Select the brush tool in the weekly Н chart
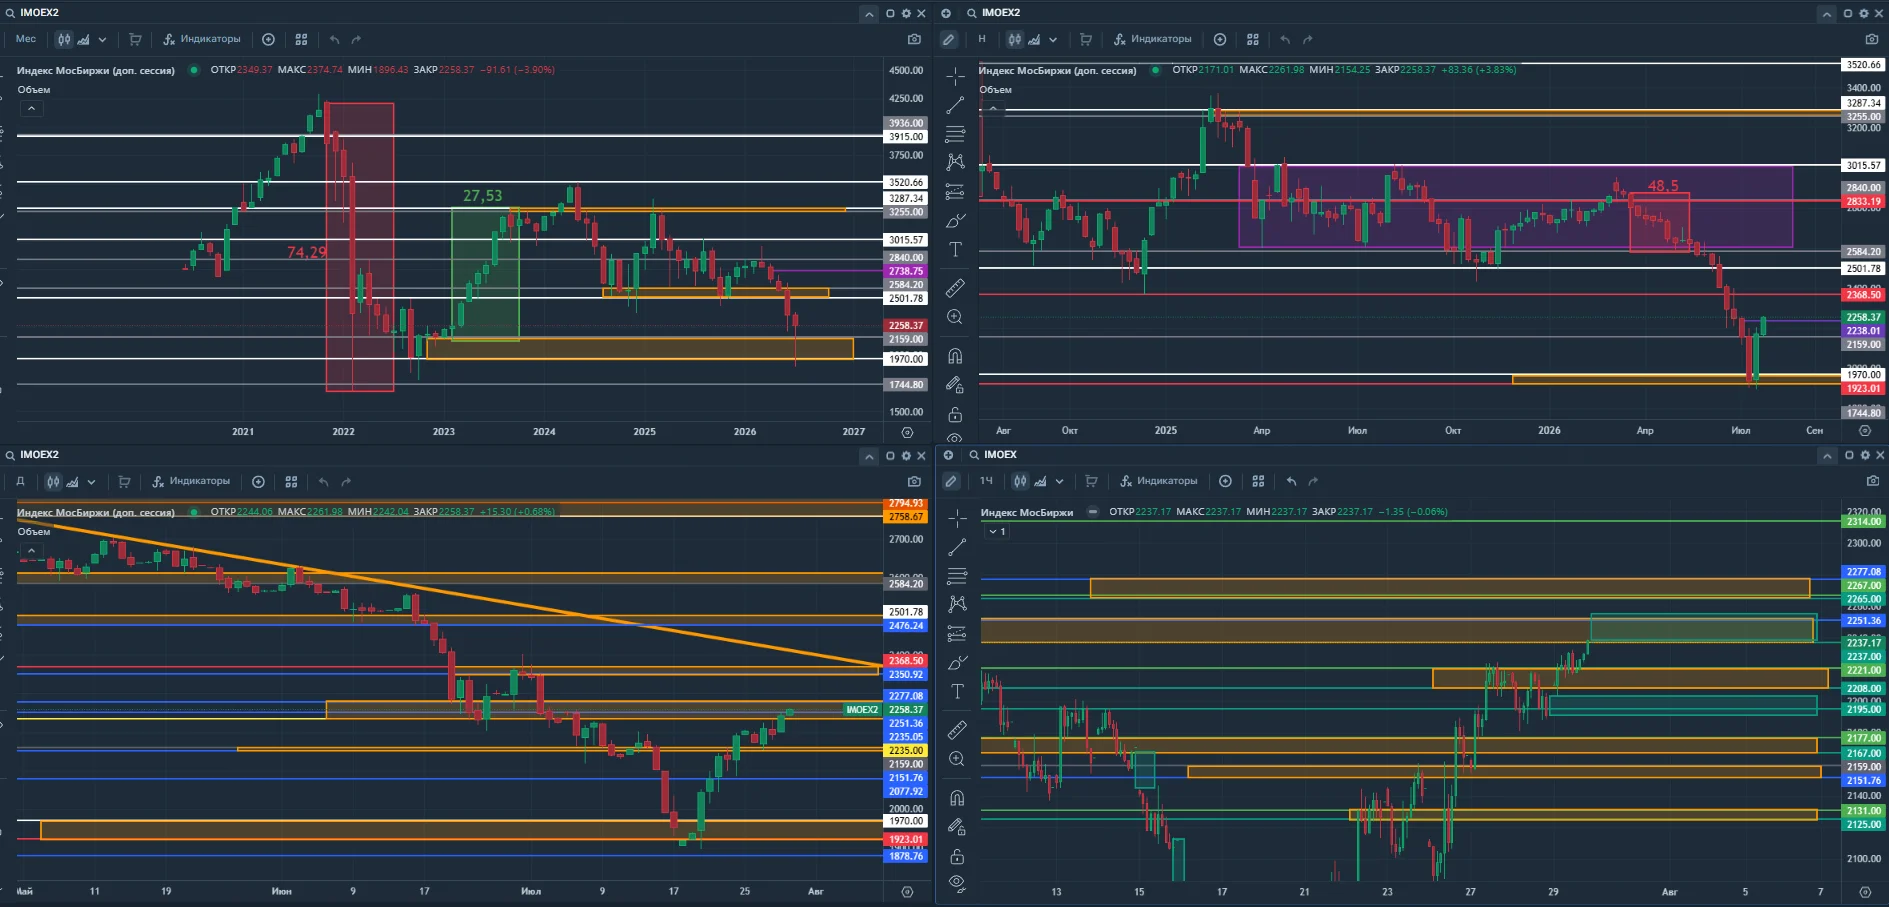 point(956,220)
